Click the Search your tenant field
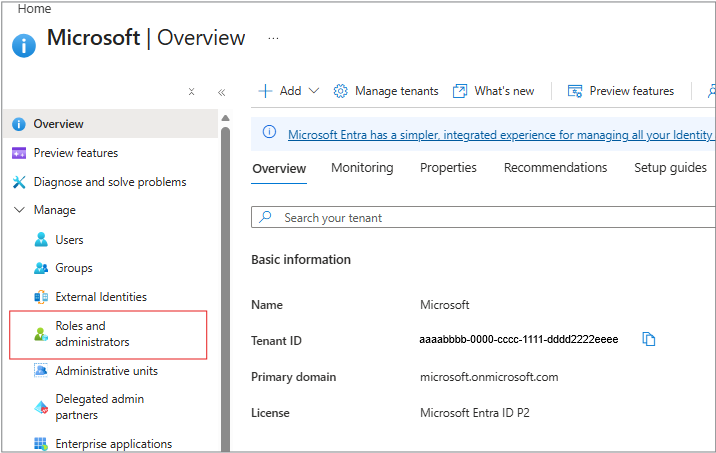 click(480, 217)
